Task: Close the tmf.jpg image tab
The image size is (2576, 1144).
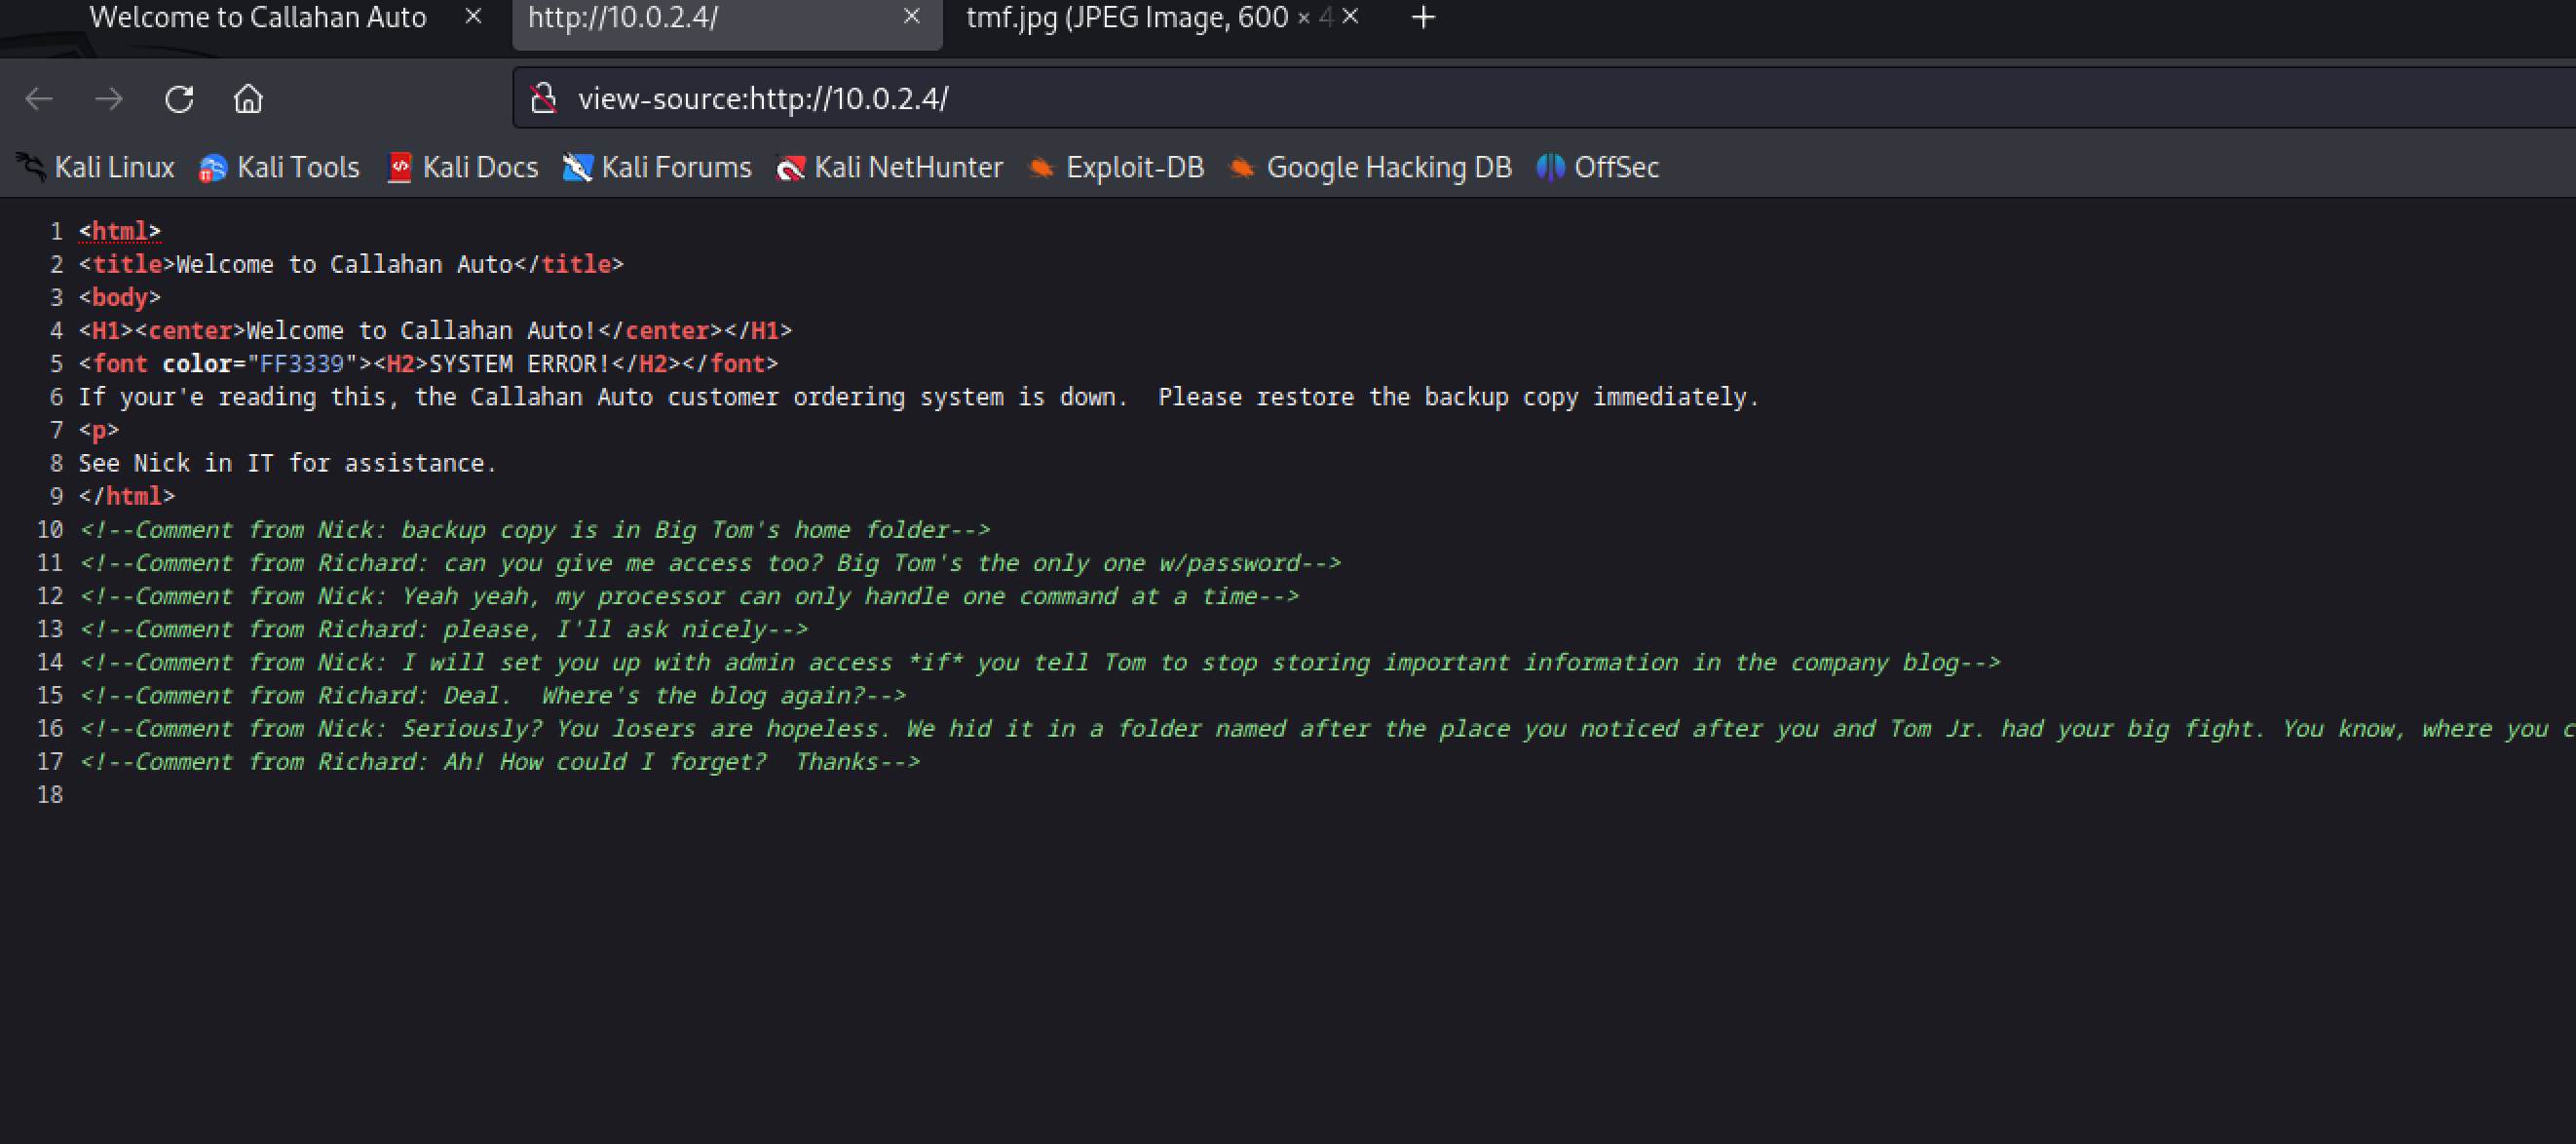Action: pyautogui.click(x=1350, y=17)
